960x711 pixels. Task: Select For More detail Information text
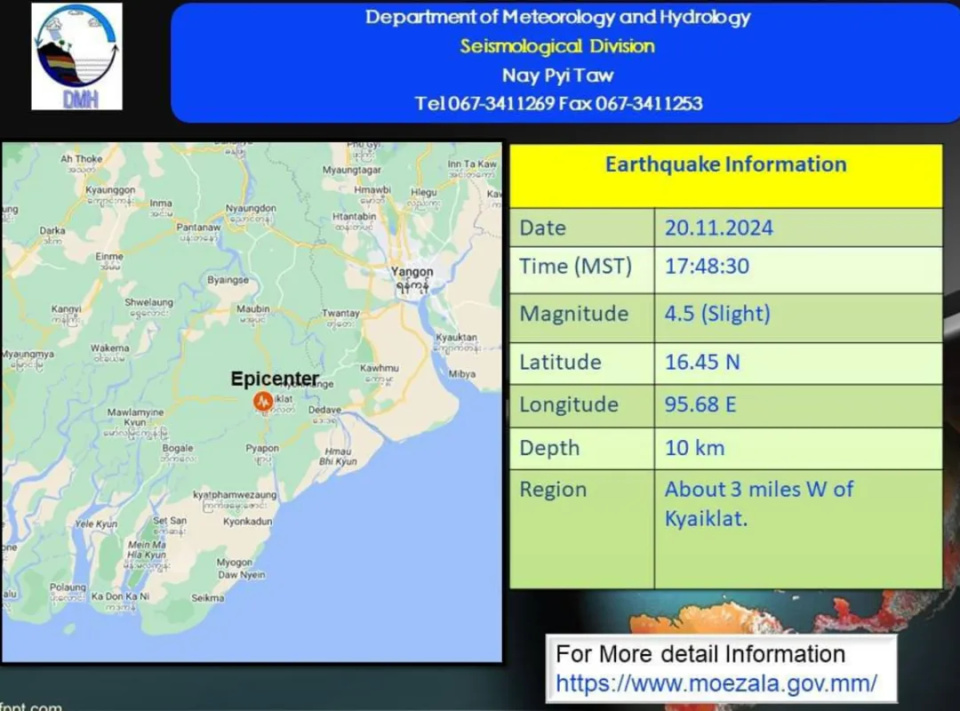tap(700, 654)
